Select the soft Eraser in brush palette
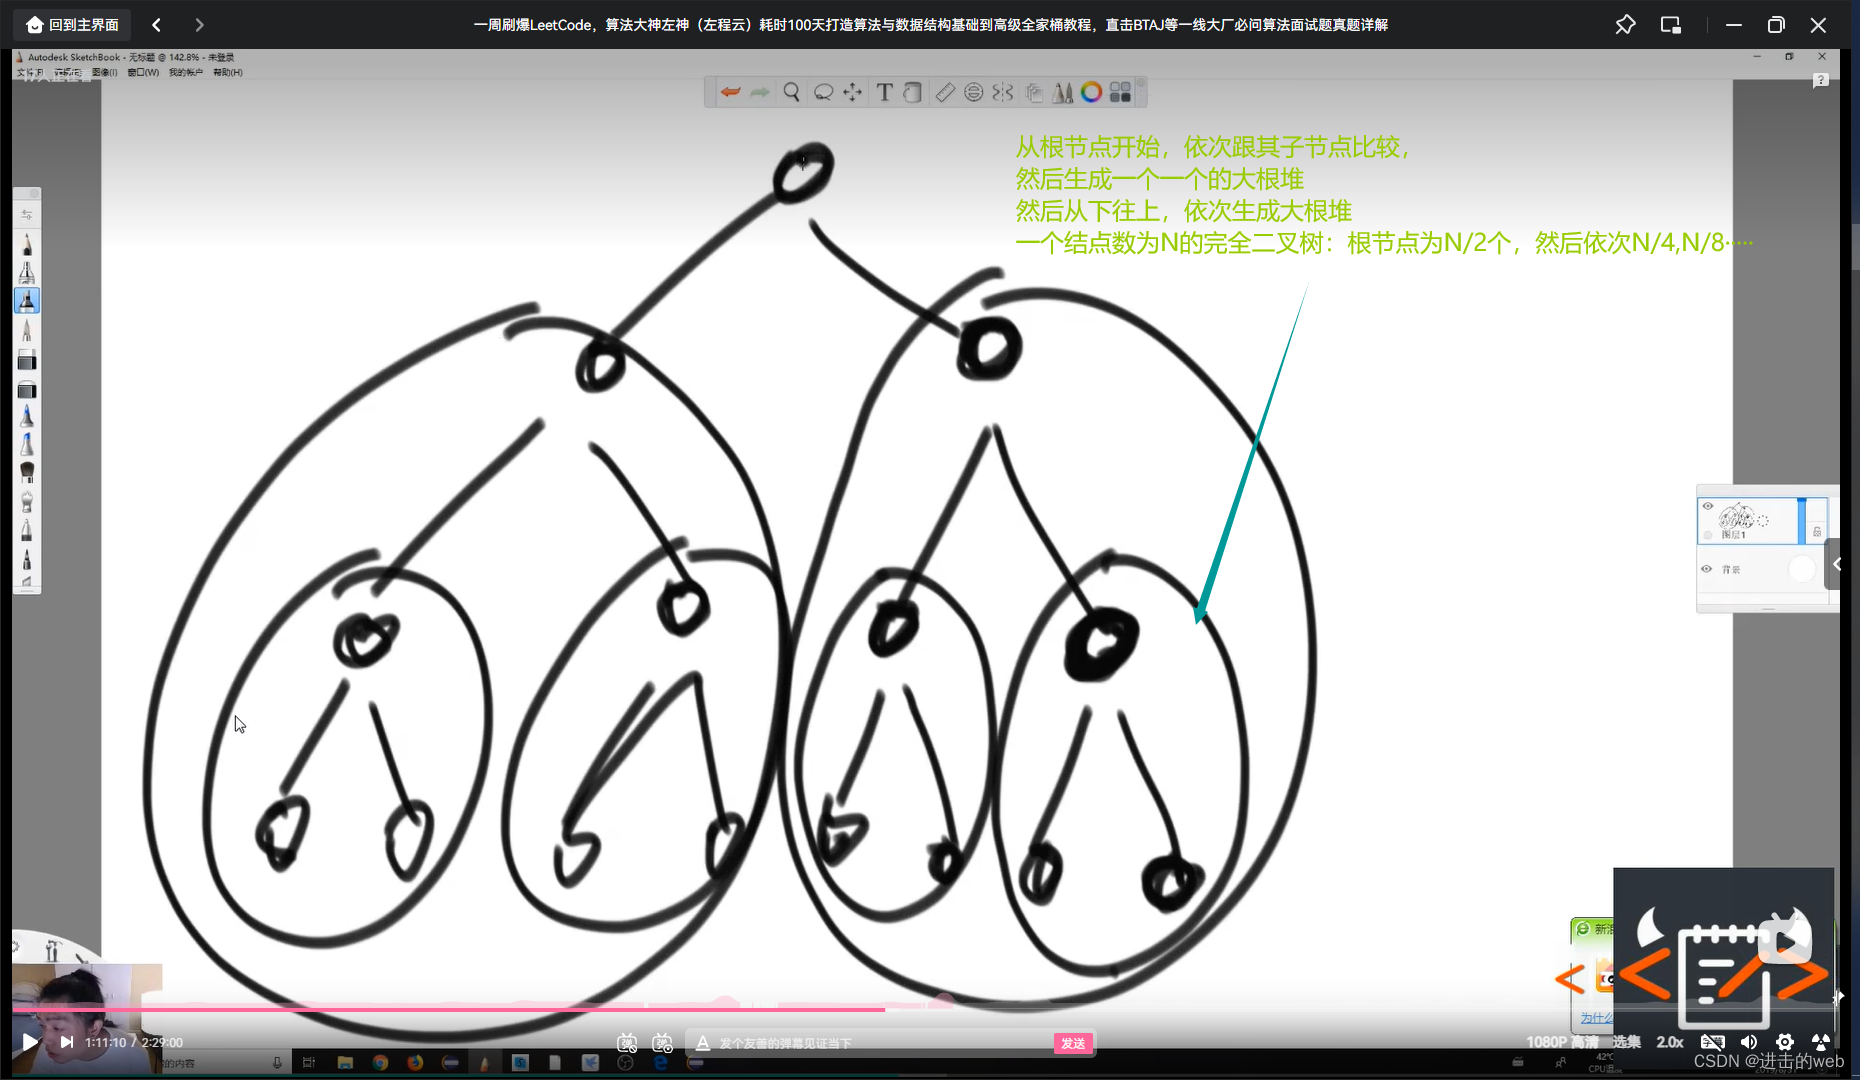1860x1080 pixels. (27, 389)
